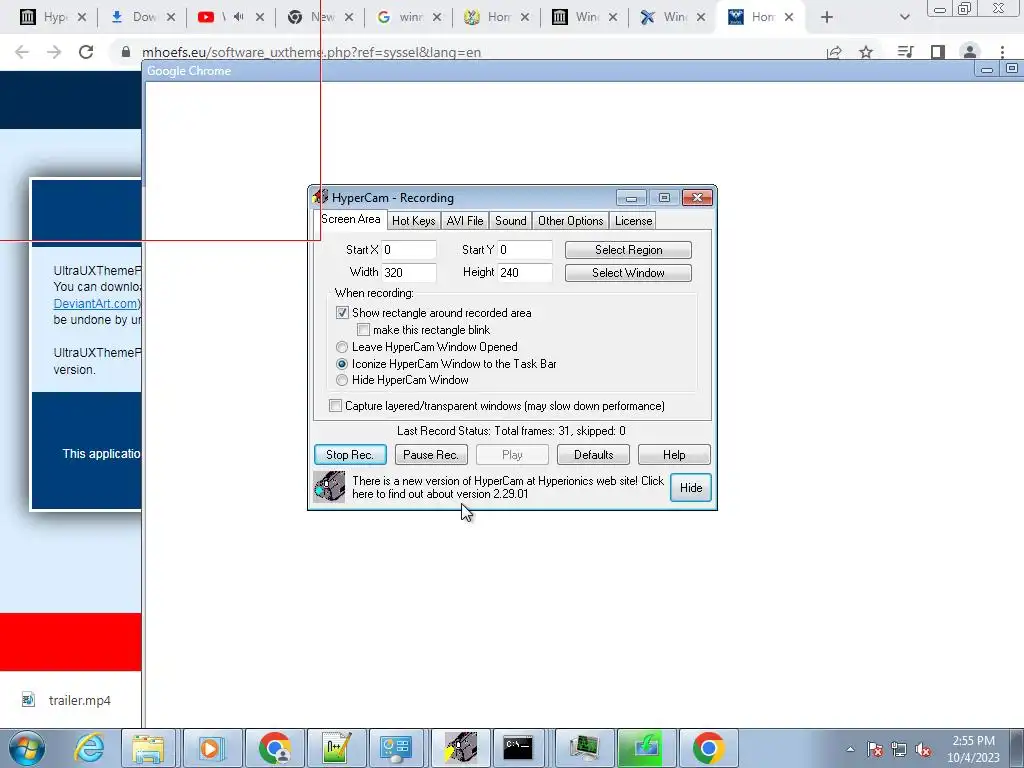Click the Defaults button
The height and width of the screenshot is (768, 1024).
pyautogui.click(x=594, y=455)
